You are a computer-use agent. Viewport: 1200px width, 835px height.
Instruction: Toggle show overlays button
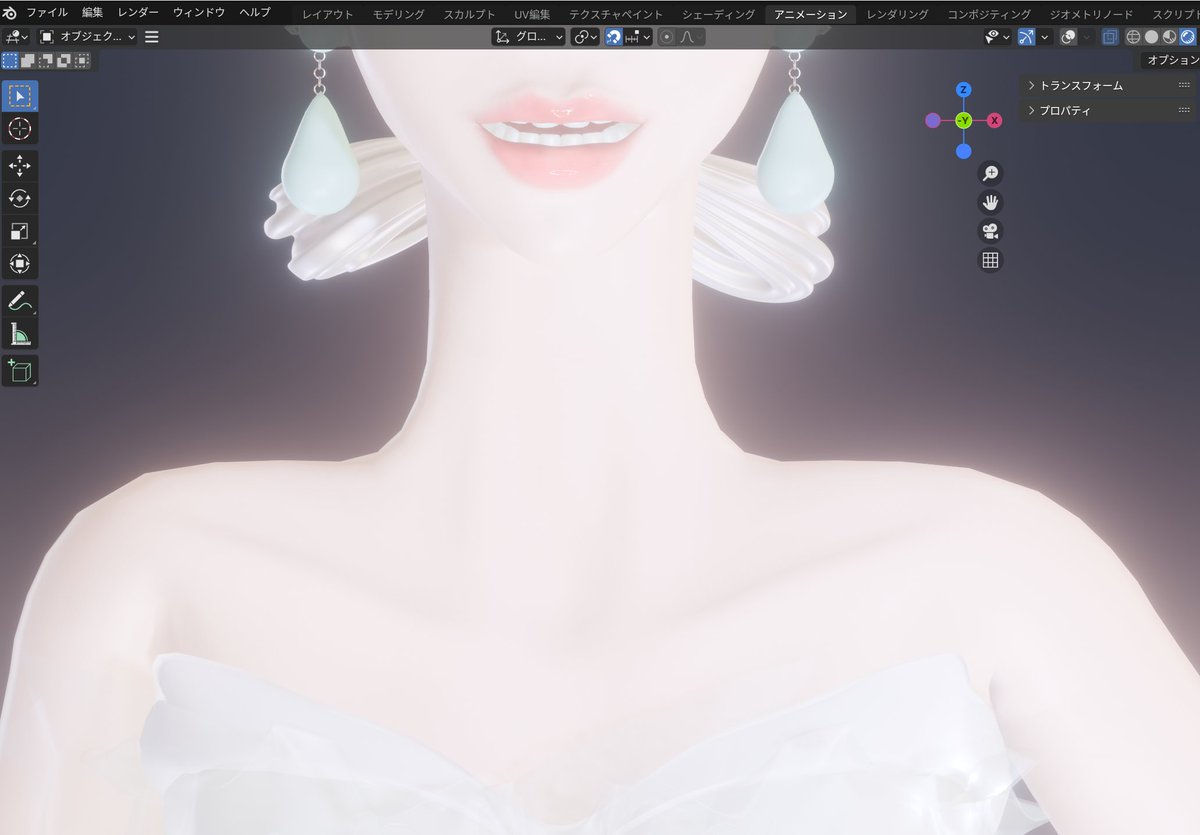(1068, 37)
